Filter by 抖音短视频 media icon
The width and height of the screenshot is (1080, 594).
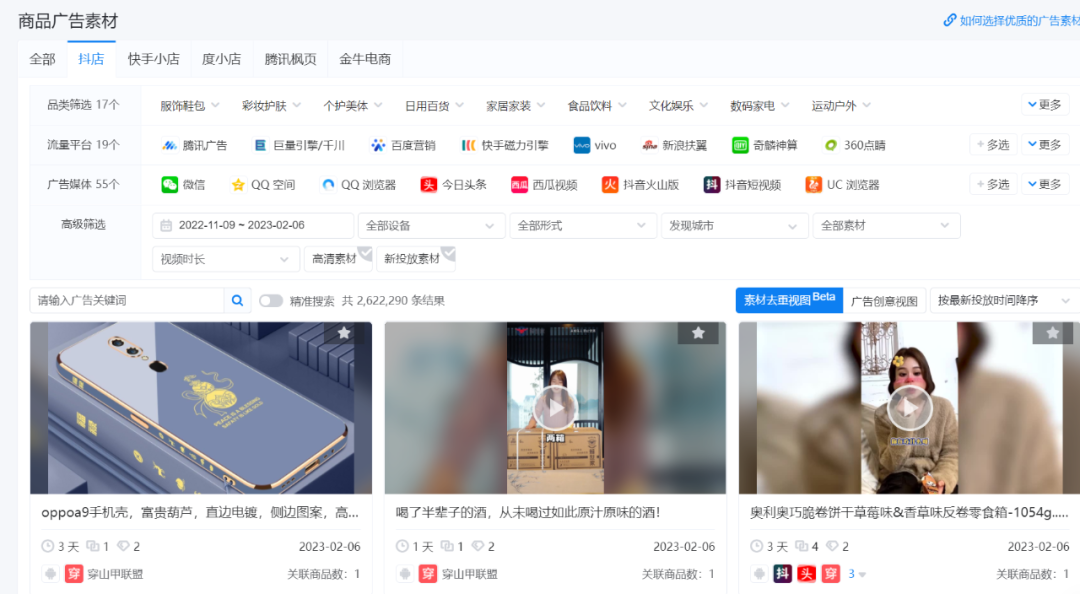coord(712,185)
